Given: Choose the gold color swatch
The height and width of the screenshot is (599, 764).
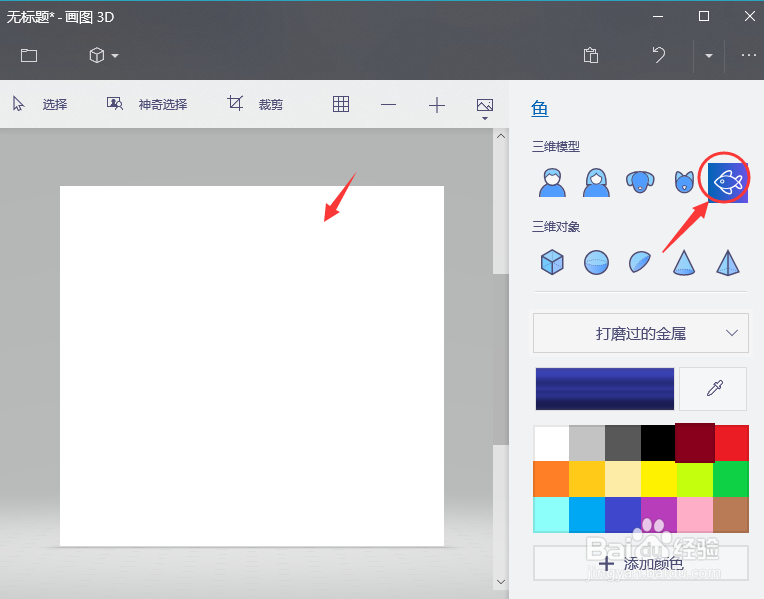Looking at the screenshot, I should point(587,479).
